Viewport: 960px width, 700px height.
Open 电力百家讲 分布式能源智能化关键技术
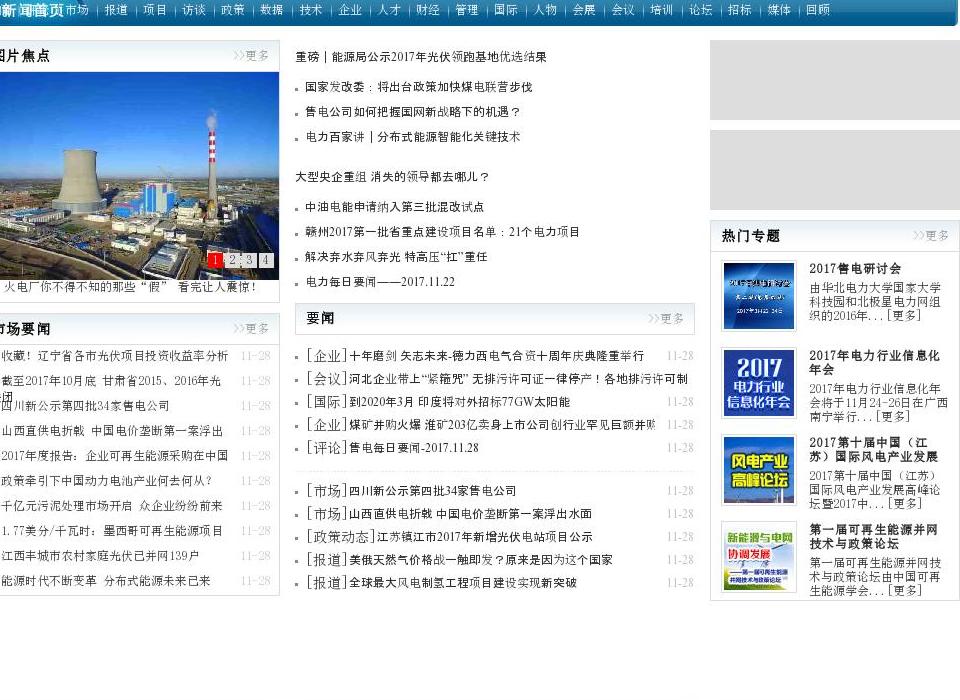413,137
